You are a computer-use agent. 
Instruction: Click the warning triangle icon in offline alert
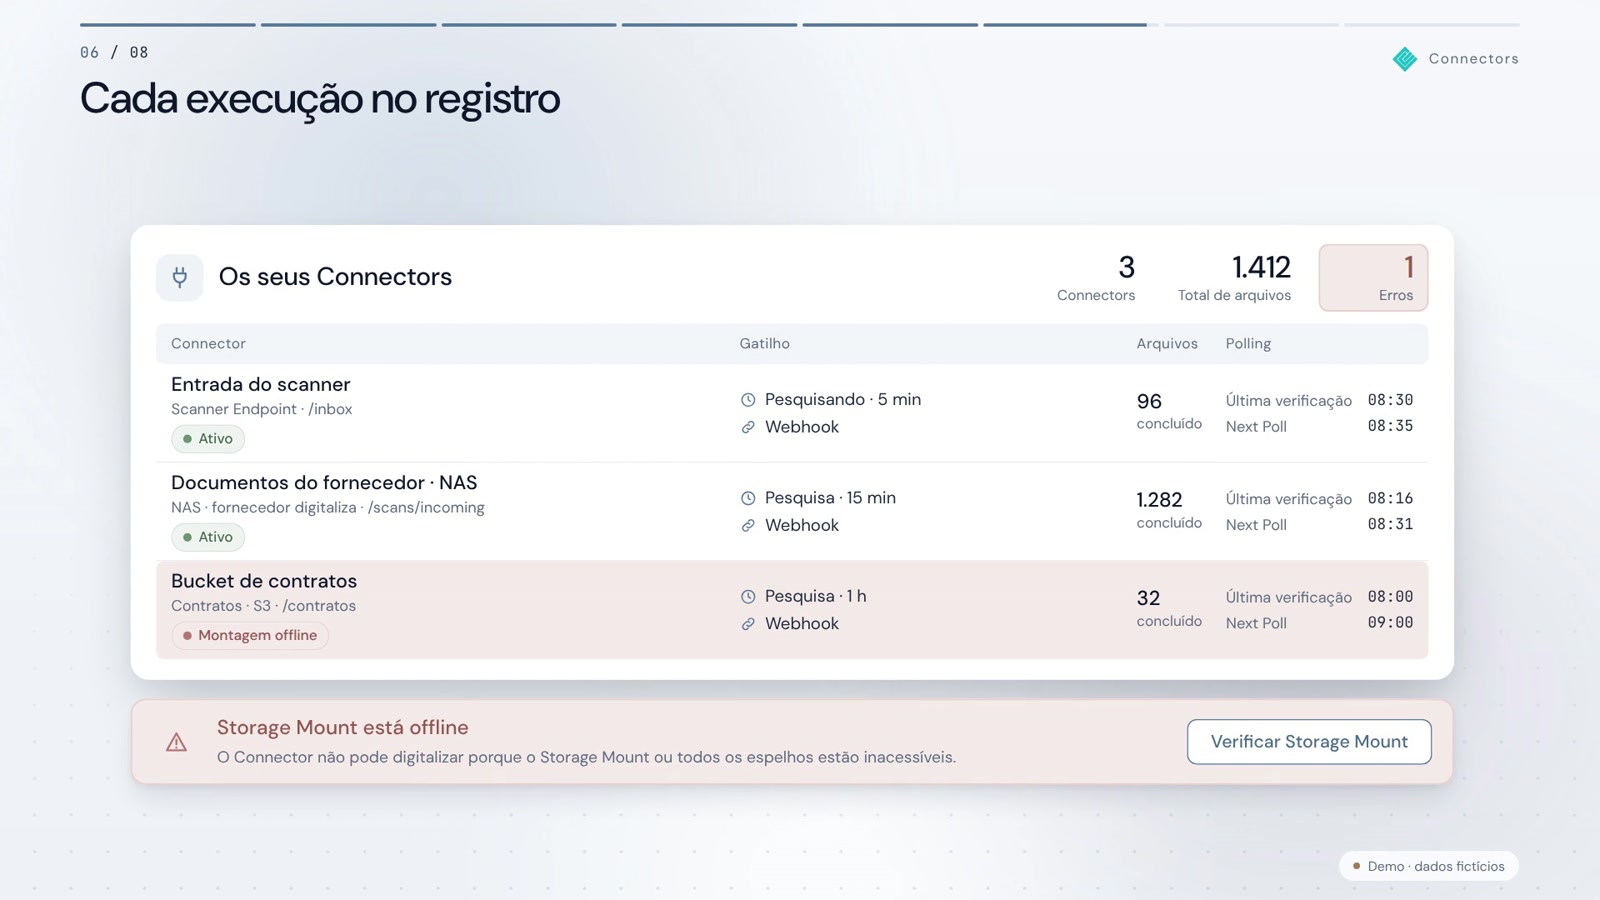[x=176, y=742]
